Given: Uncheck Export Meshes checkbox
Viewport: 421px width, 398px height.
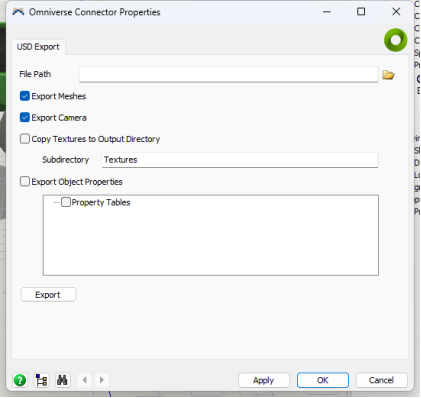Looking at the screenshot, I should (x=25, y=96).
